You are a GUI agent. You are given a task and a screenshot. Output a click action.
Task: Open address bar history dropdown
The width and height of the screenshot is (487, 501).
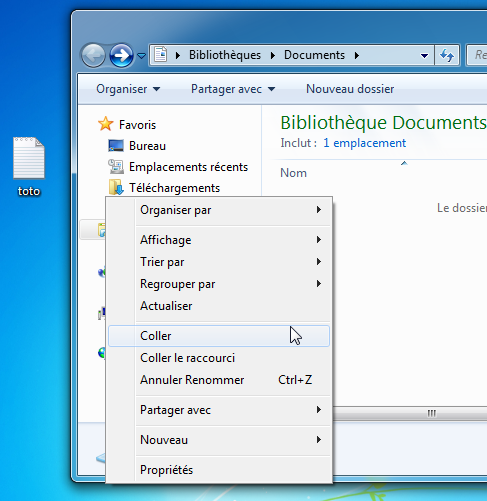click(424, 56)
